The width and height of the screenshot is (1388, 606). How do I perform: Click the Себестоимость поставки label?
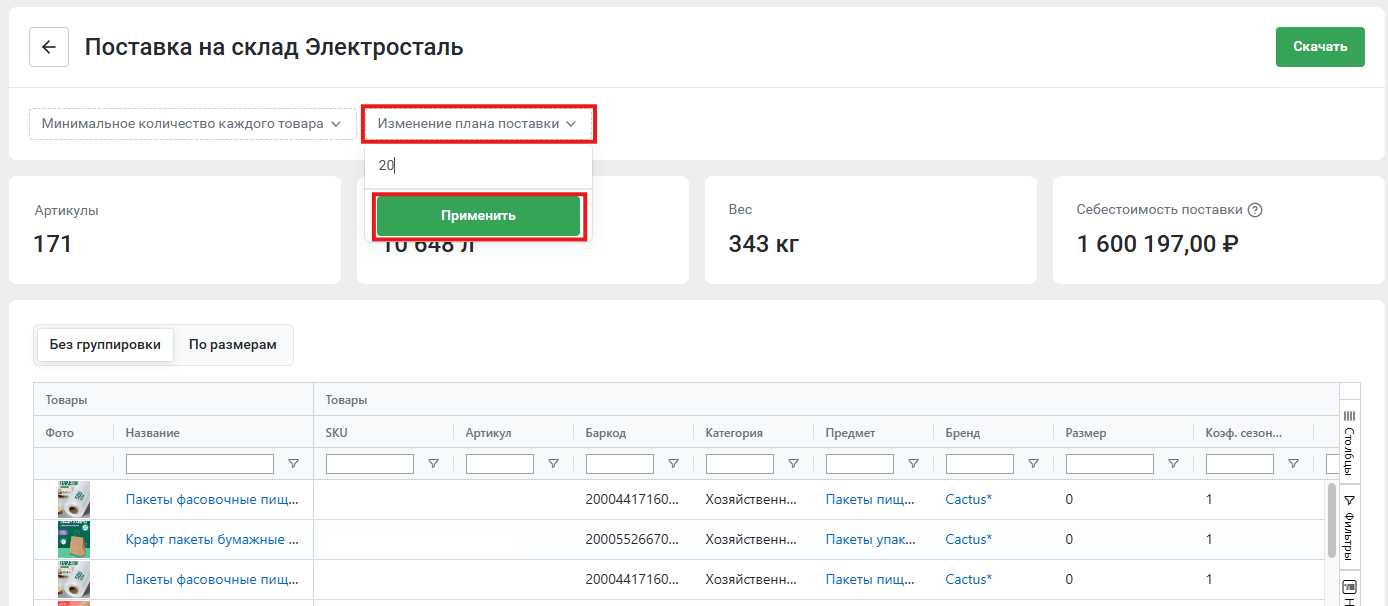click(x=1159, y=210)
